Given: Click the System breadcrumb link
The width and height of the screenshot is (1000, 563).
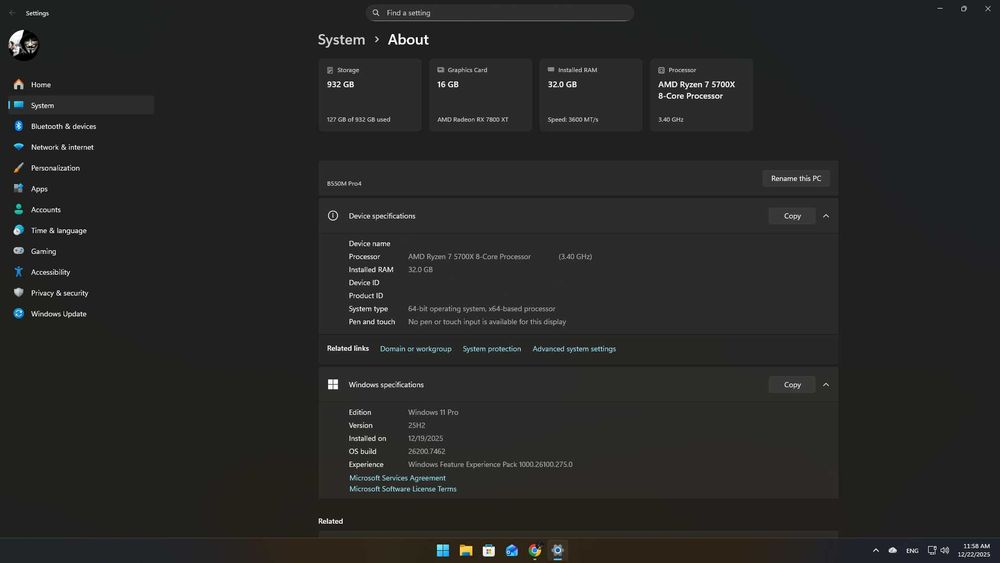Looking at the screenshot, I should (x=341, y=40).
